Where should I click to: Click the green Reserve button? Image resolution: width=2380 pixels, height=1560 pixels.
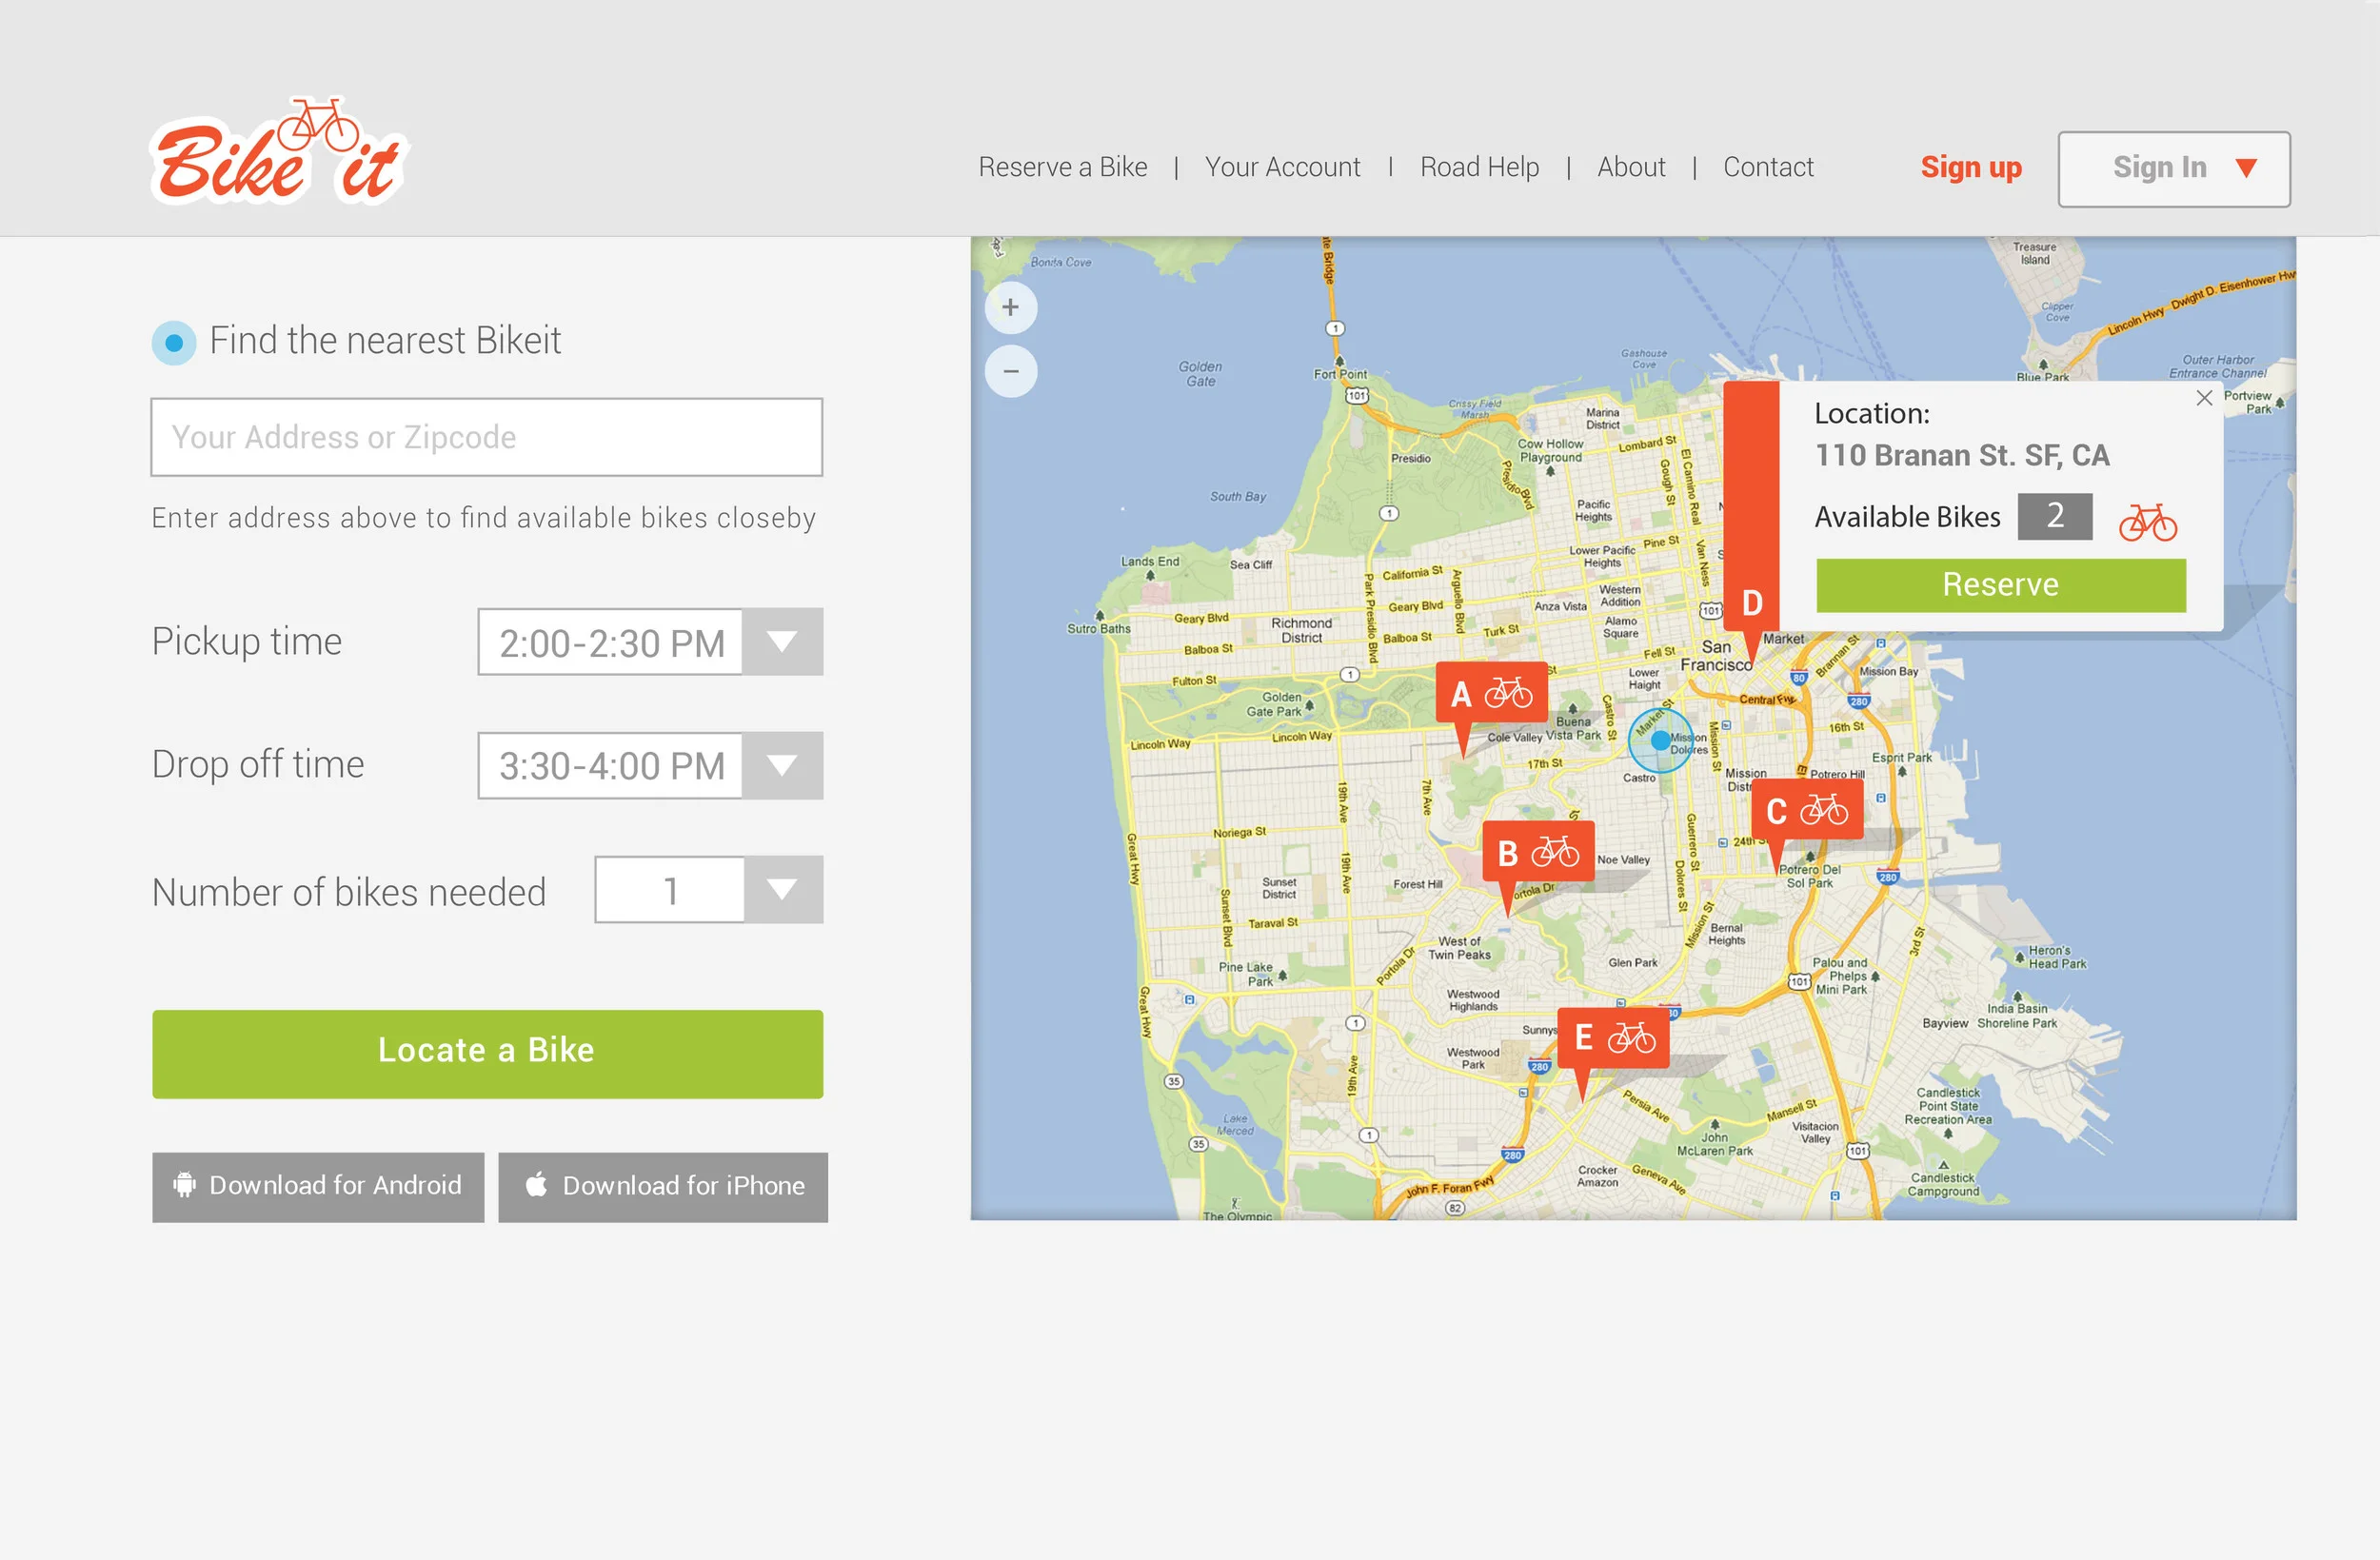click(2000, 585)
